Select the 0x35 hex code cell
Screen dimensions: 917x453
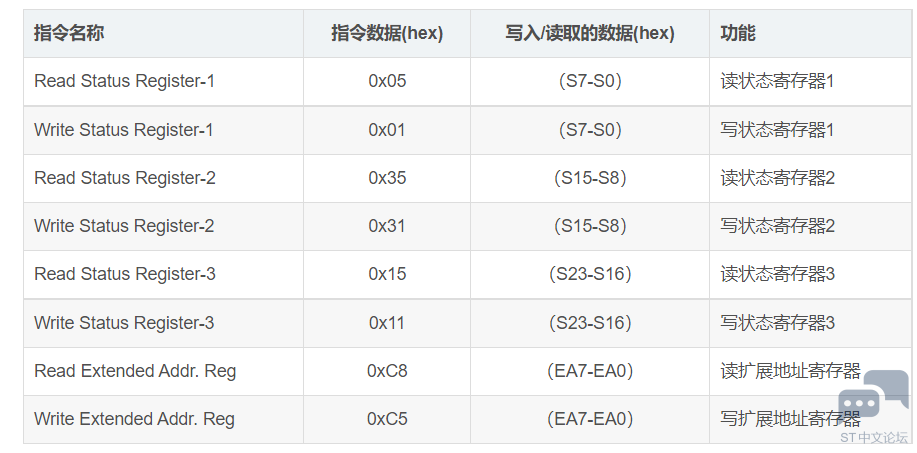(387, 178)
